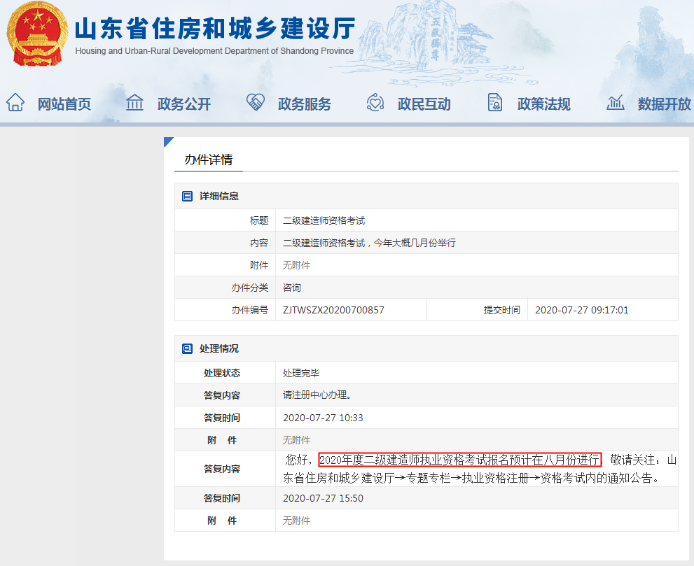The height and width of the screenshot is (566, 694).
Task: Click the 山东省住房和城乡建设厅 site title
Action: point(214,30)
